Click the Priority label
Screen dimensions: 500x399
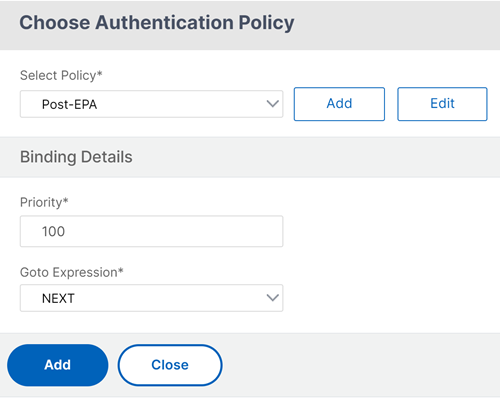[44, 202]
